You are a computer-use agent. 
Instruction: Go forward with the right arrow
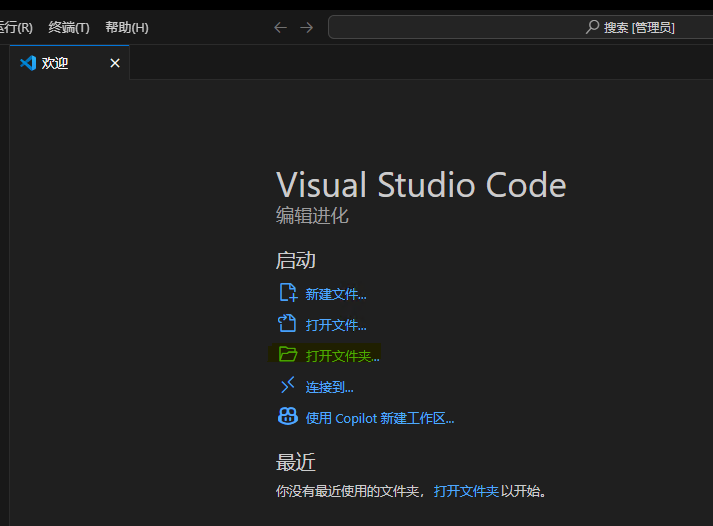[x=306, y=28]
